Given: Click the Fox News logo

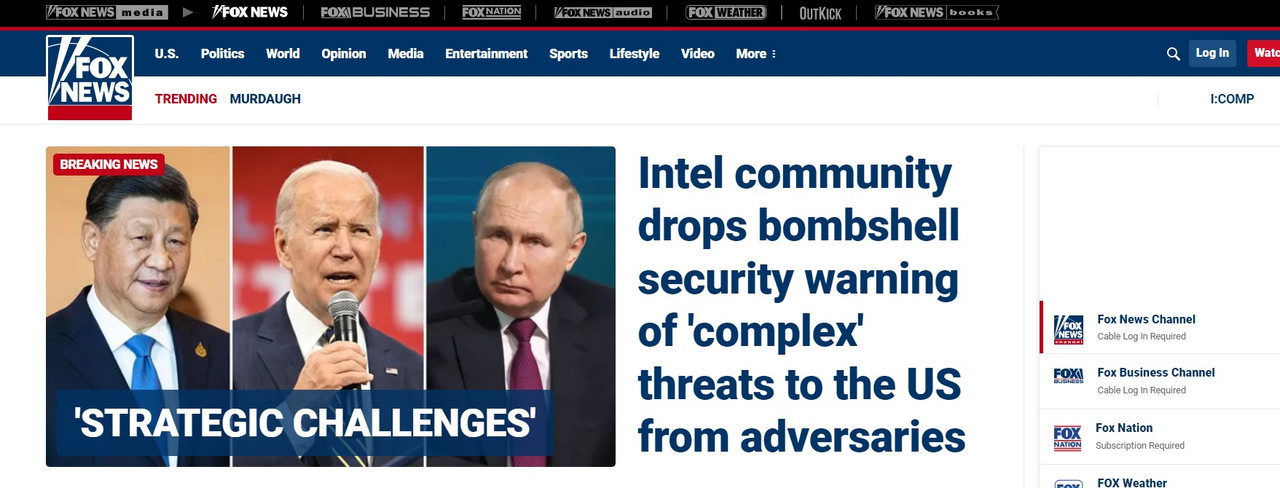Looking at the screenshot, I should pos(89,78).
